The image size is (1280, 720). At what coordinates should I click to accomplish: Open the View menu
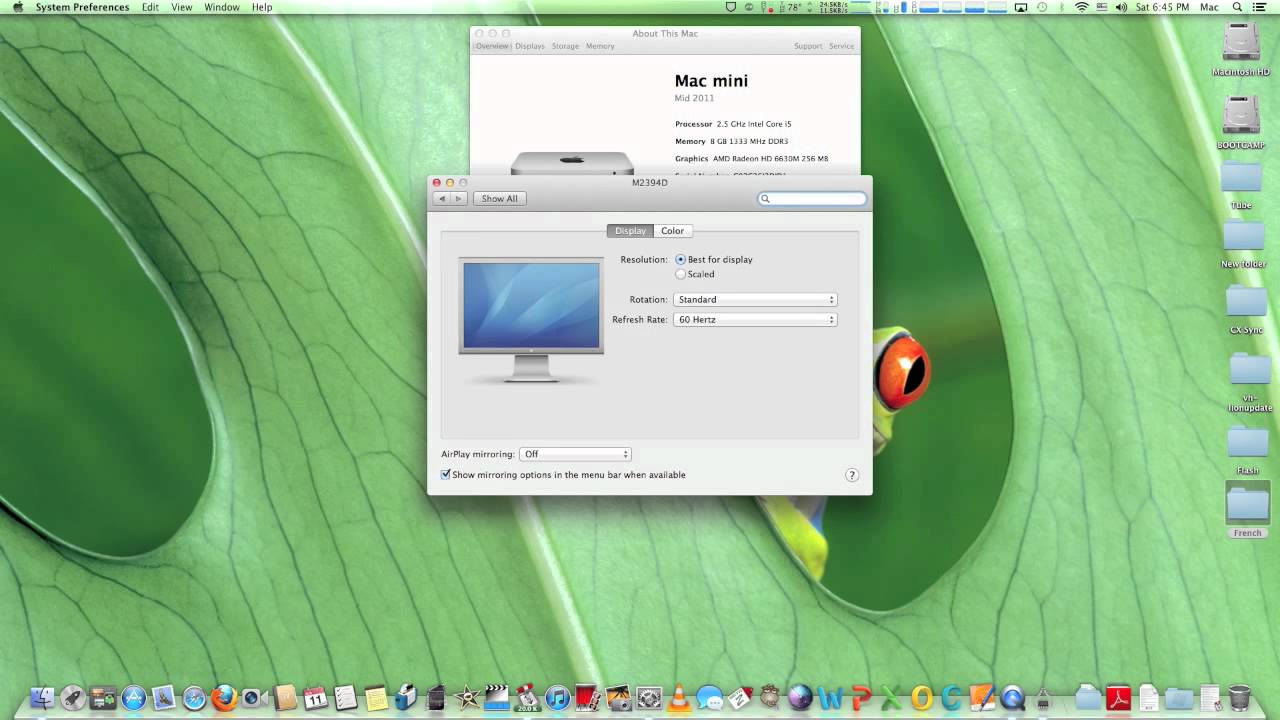(182, 7)
